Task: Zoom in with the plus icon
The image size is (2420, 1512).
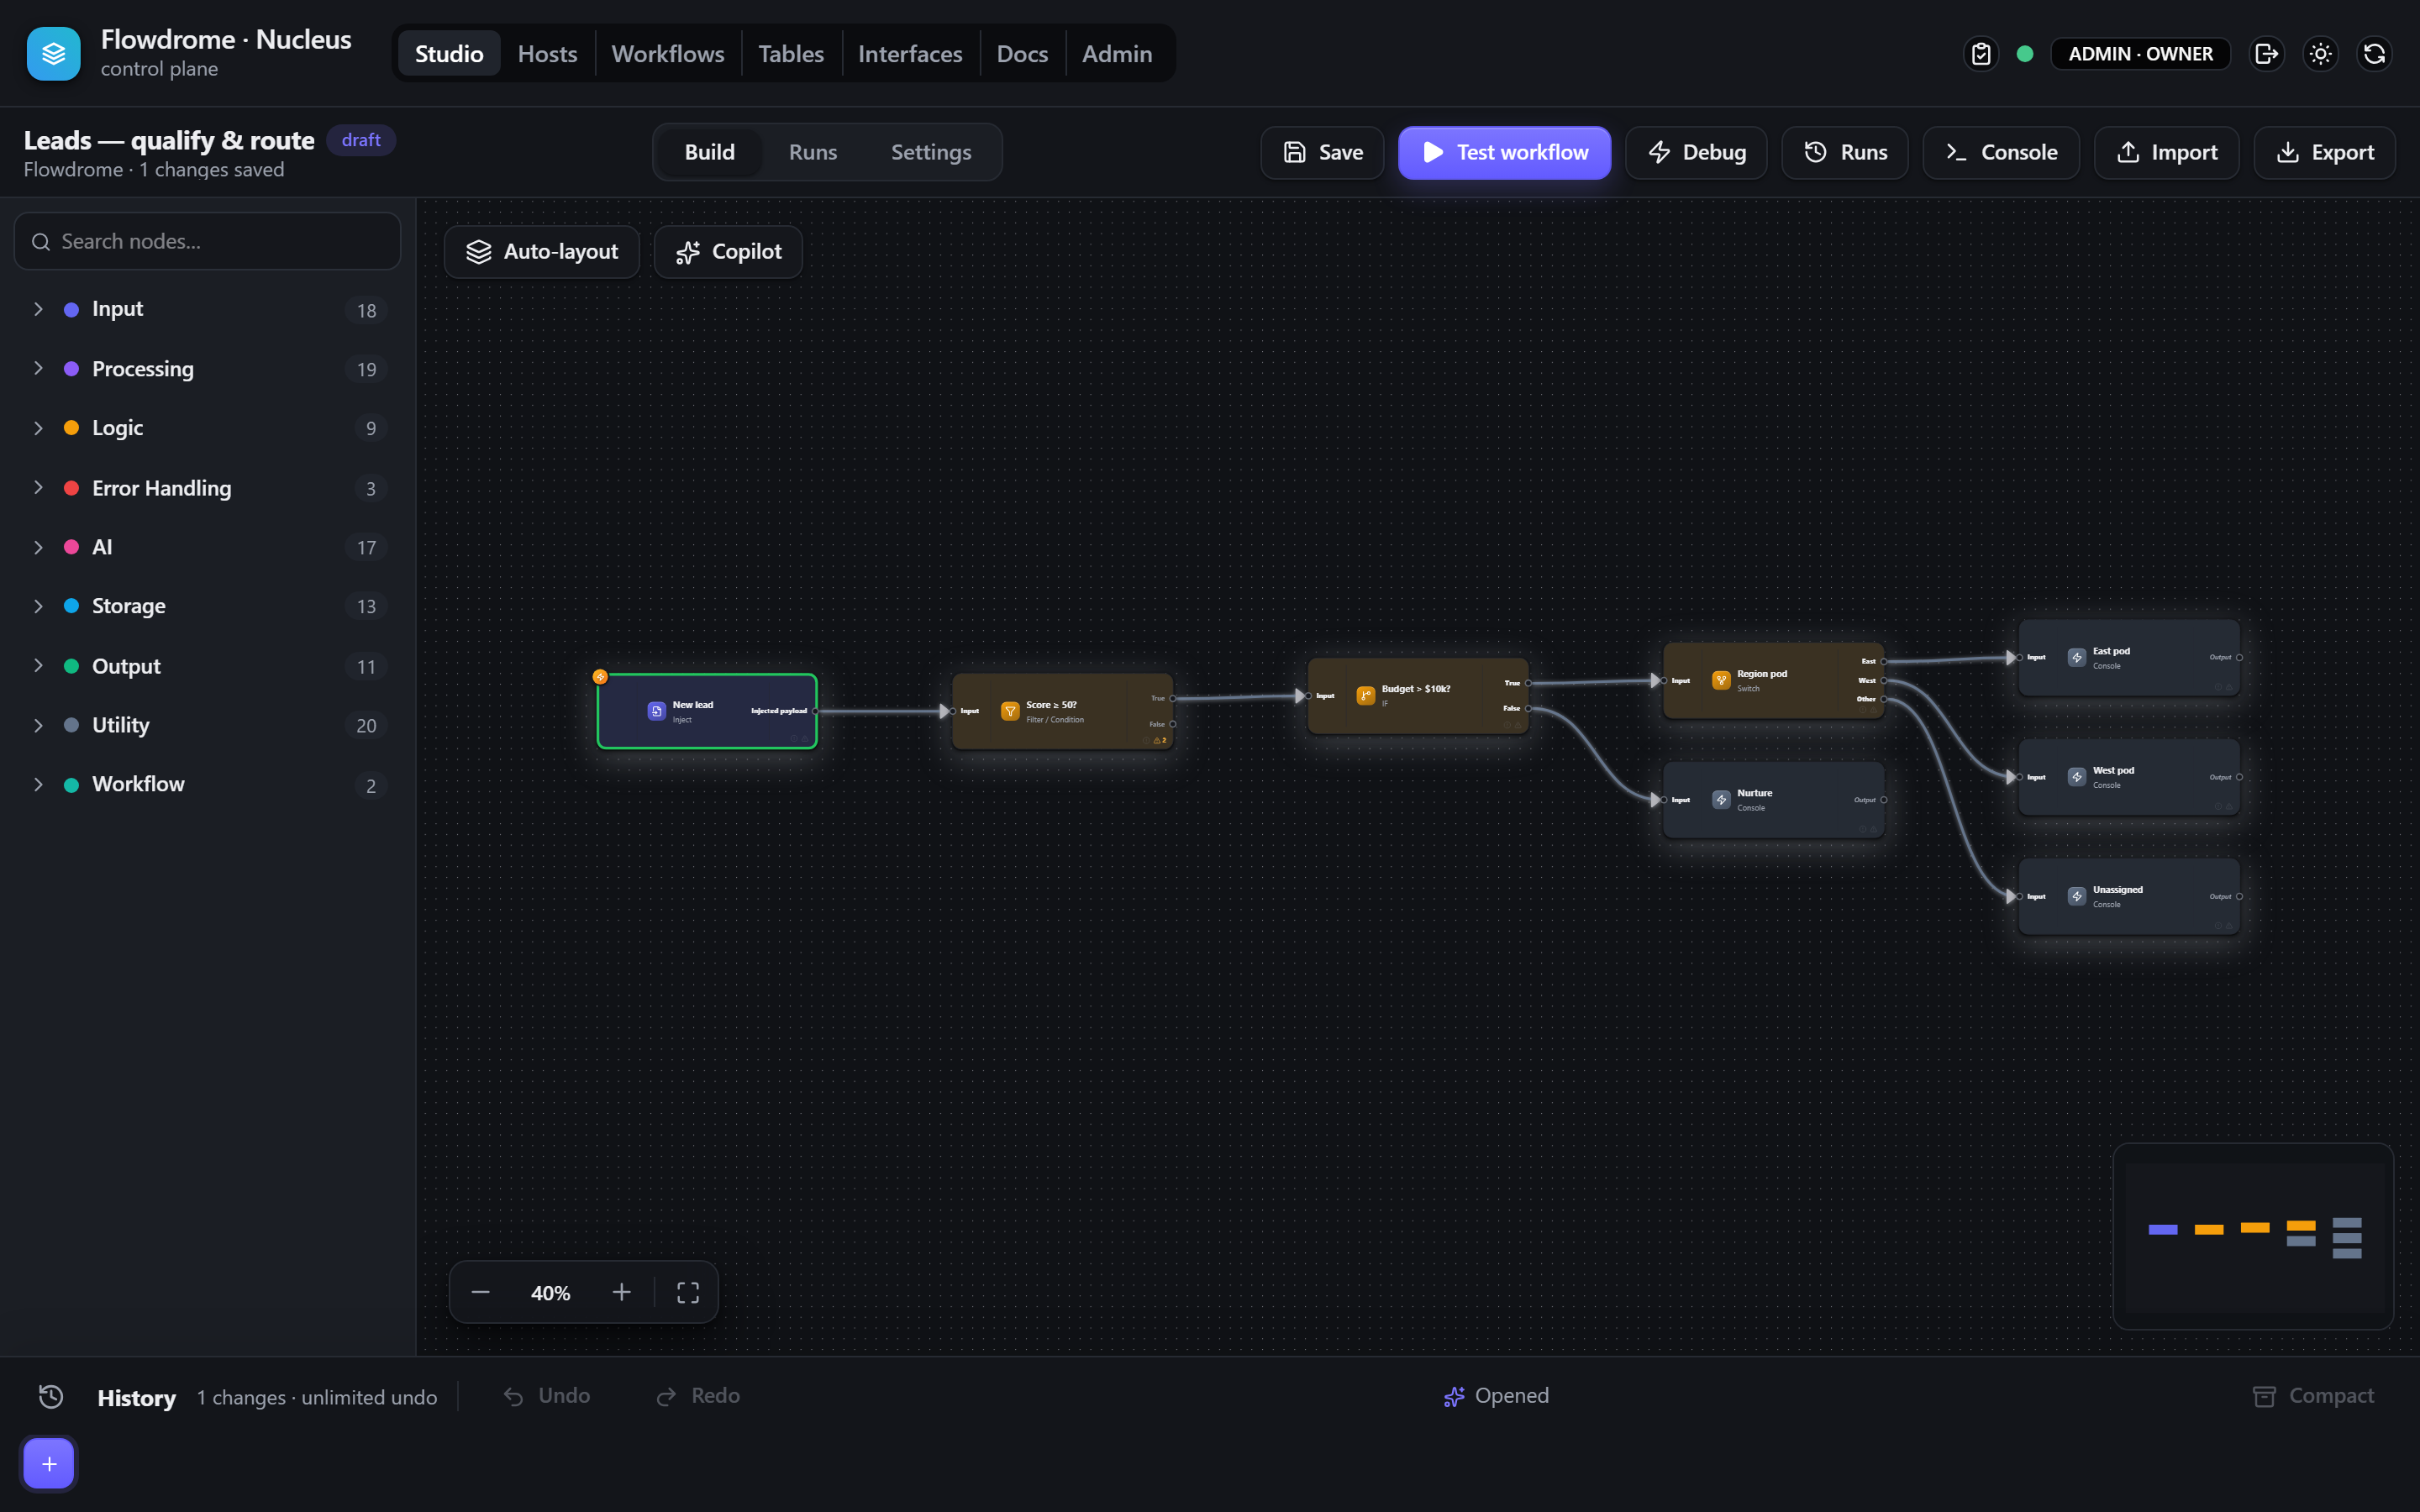Action: coord(621,1292)
